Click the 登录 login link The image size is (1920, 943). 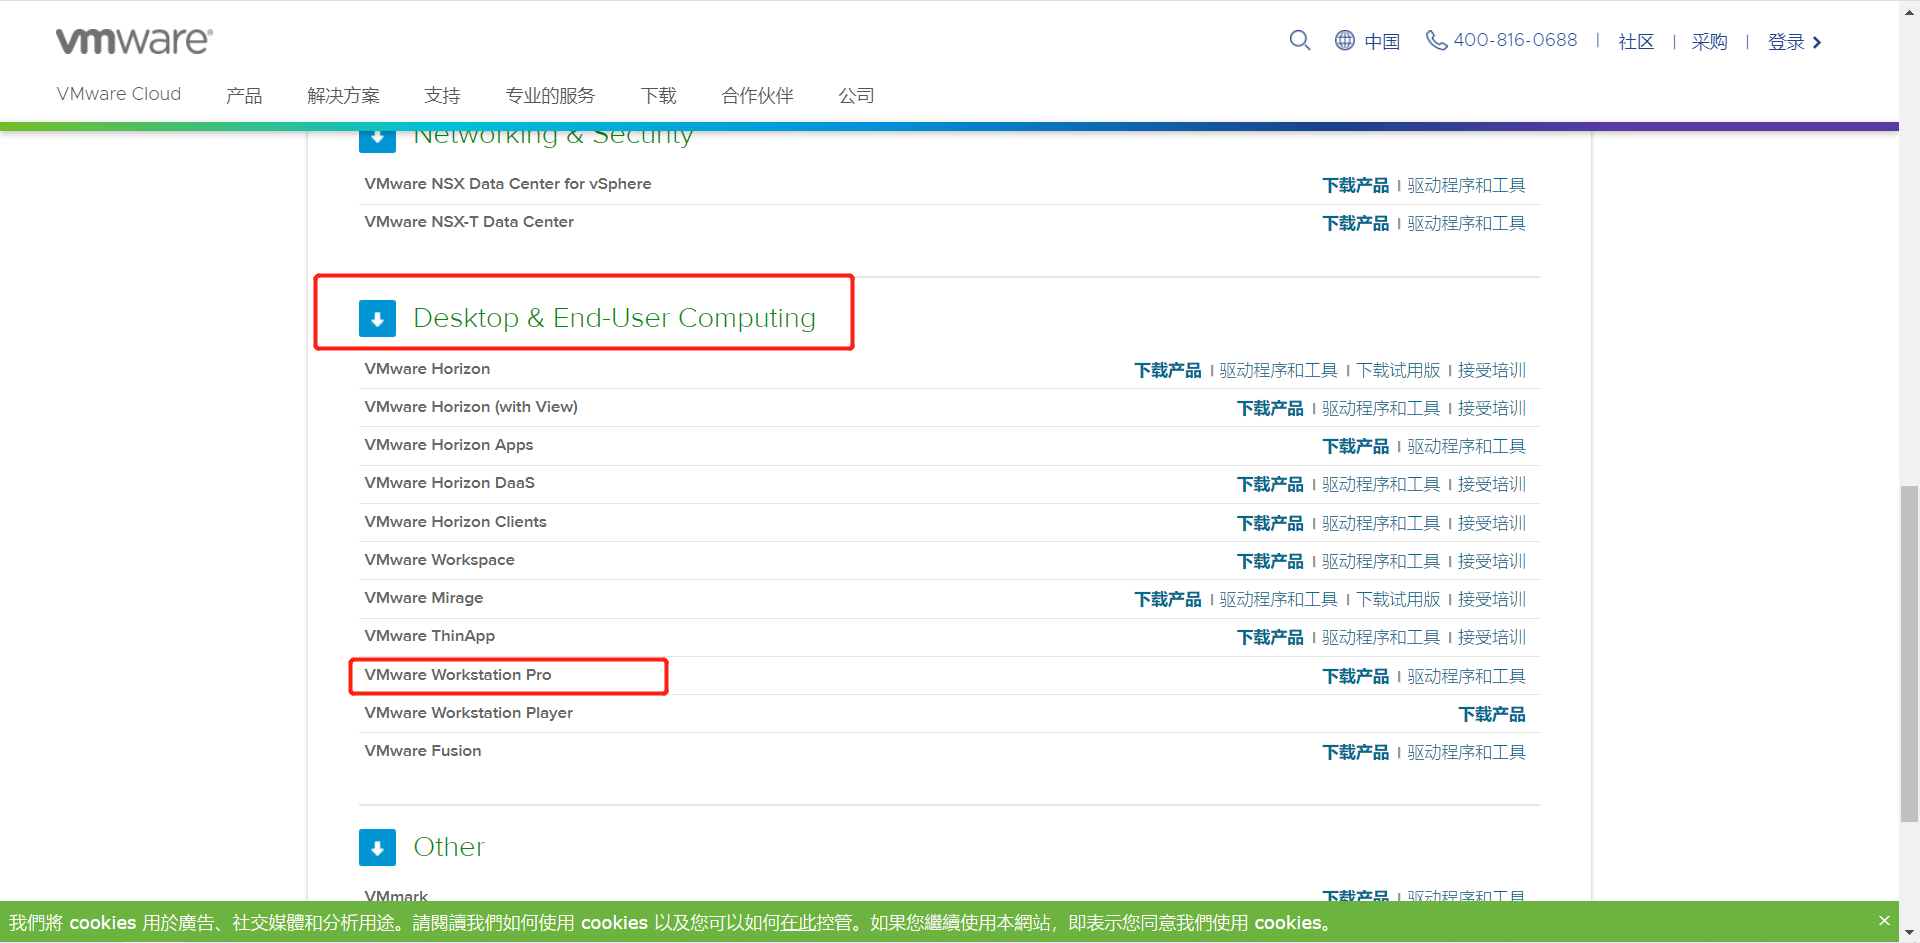tap(1794, 41)
